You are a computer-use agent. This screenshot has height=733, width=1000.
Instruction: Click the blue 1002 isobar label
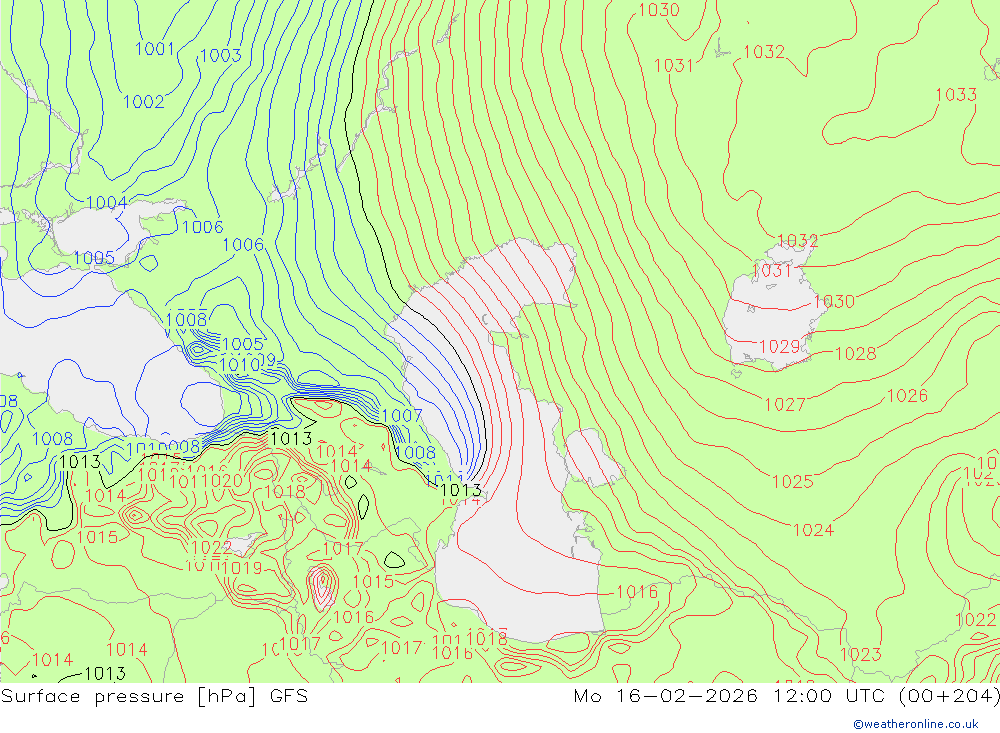[143, 101]
